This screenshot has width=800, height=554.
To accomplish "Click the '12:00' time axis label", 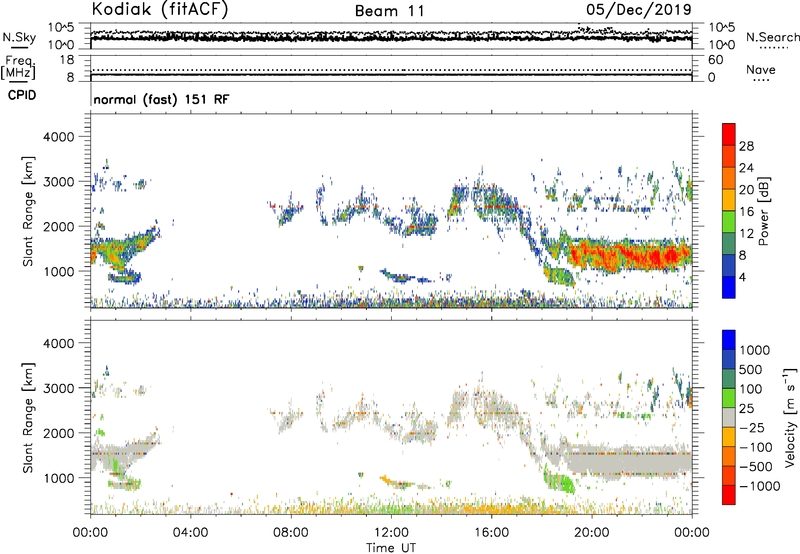I will (391, 533).
